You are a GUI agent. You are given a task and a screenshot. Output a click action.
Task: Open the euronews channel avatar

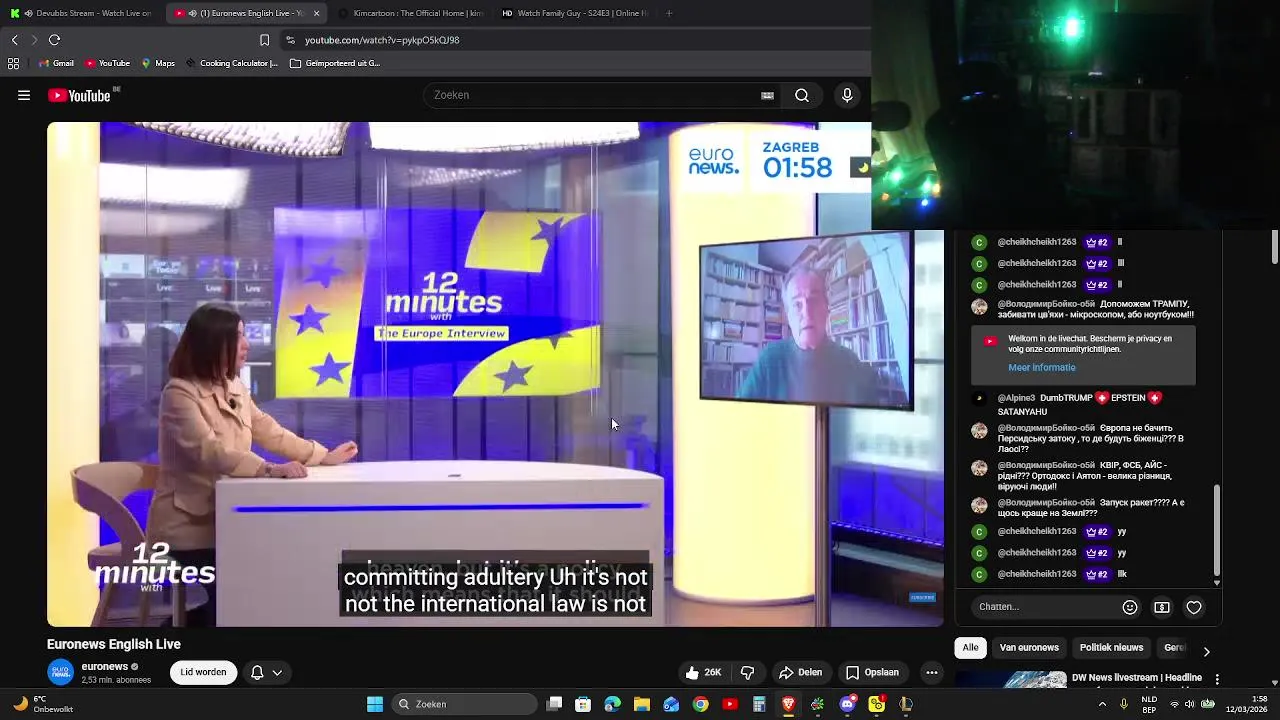[61, 672]
